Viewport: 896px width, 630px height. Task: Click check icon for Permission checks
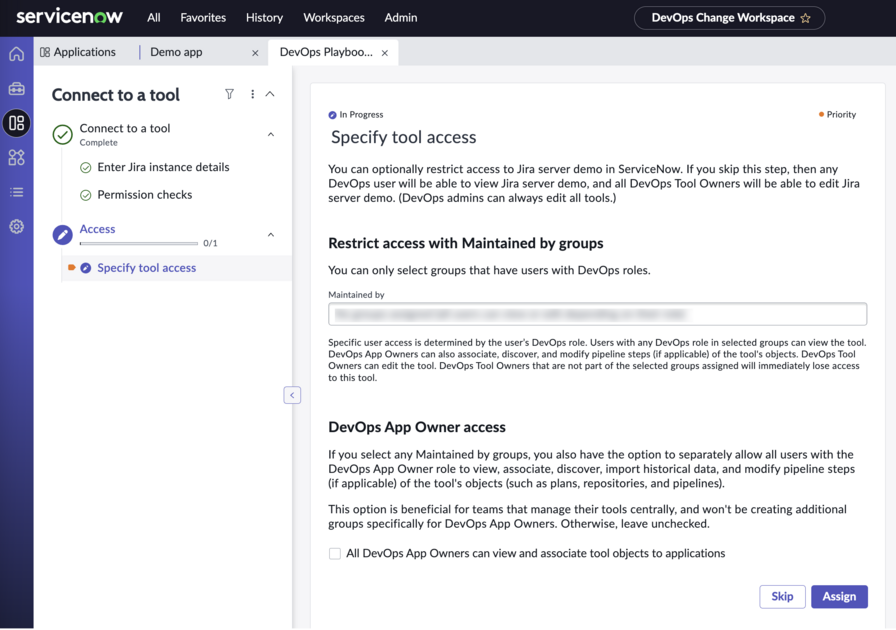[86, 195]
